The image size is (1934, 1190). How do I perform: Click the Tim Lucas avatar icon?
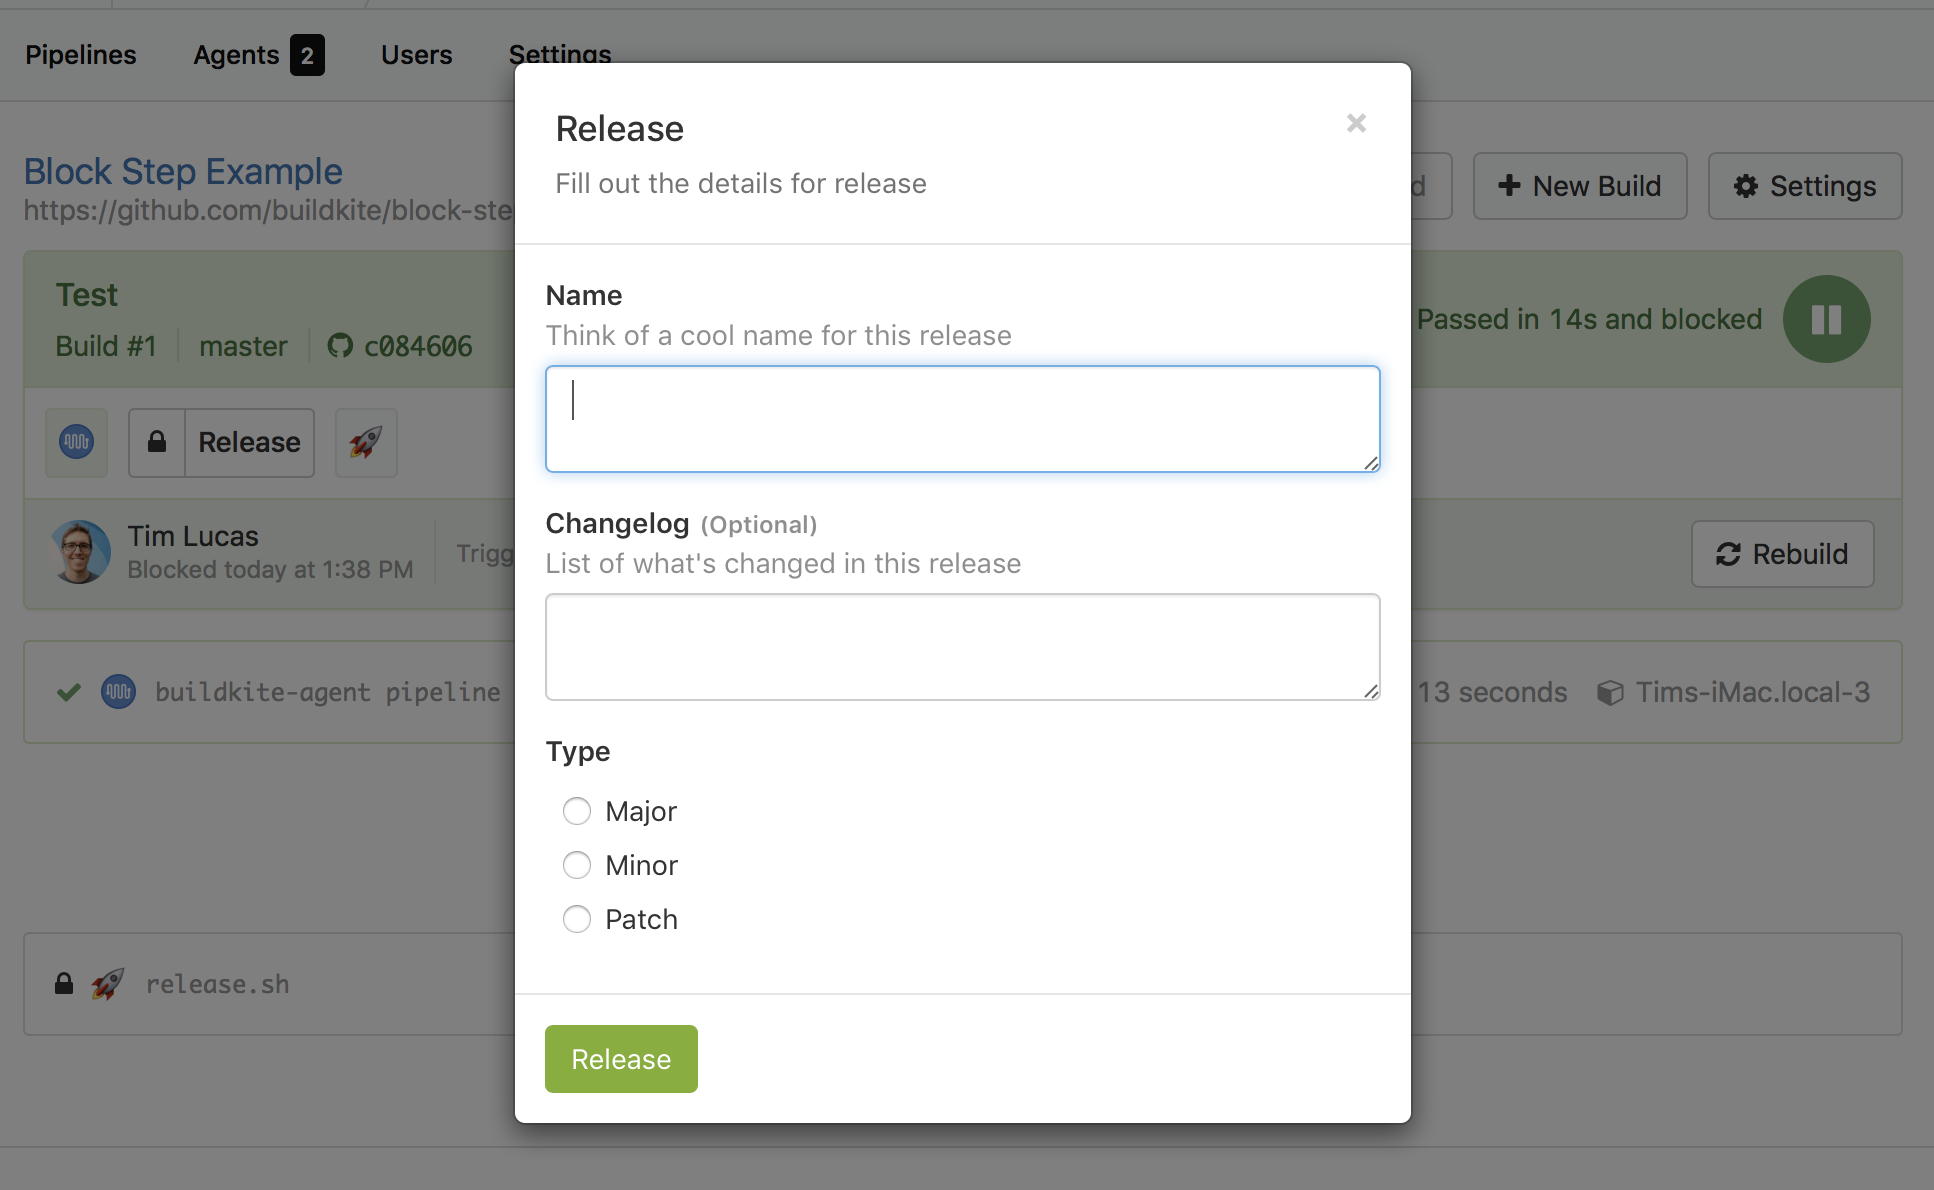(x=79, y=551)
